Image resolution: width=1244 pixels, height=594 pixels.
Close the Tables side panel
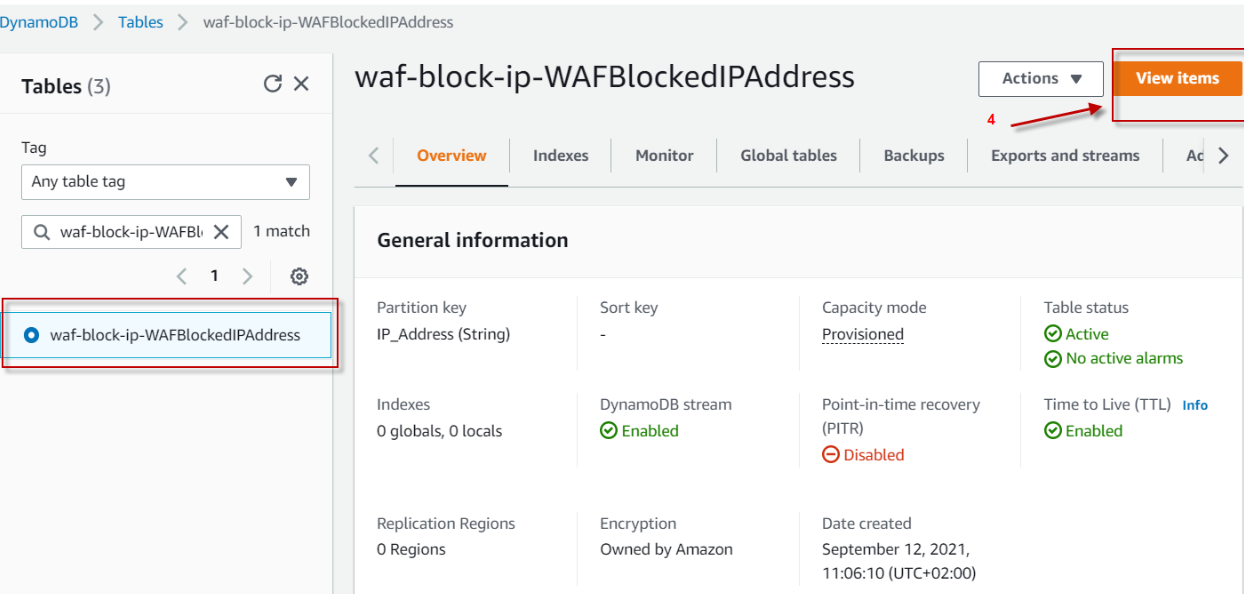point(301,84)
